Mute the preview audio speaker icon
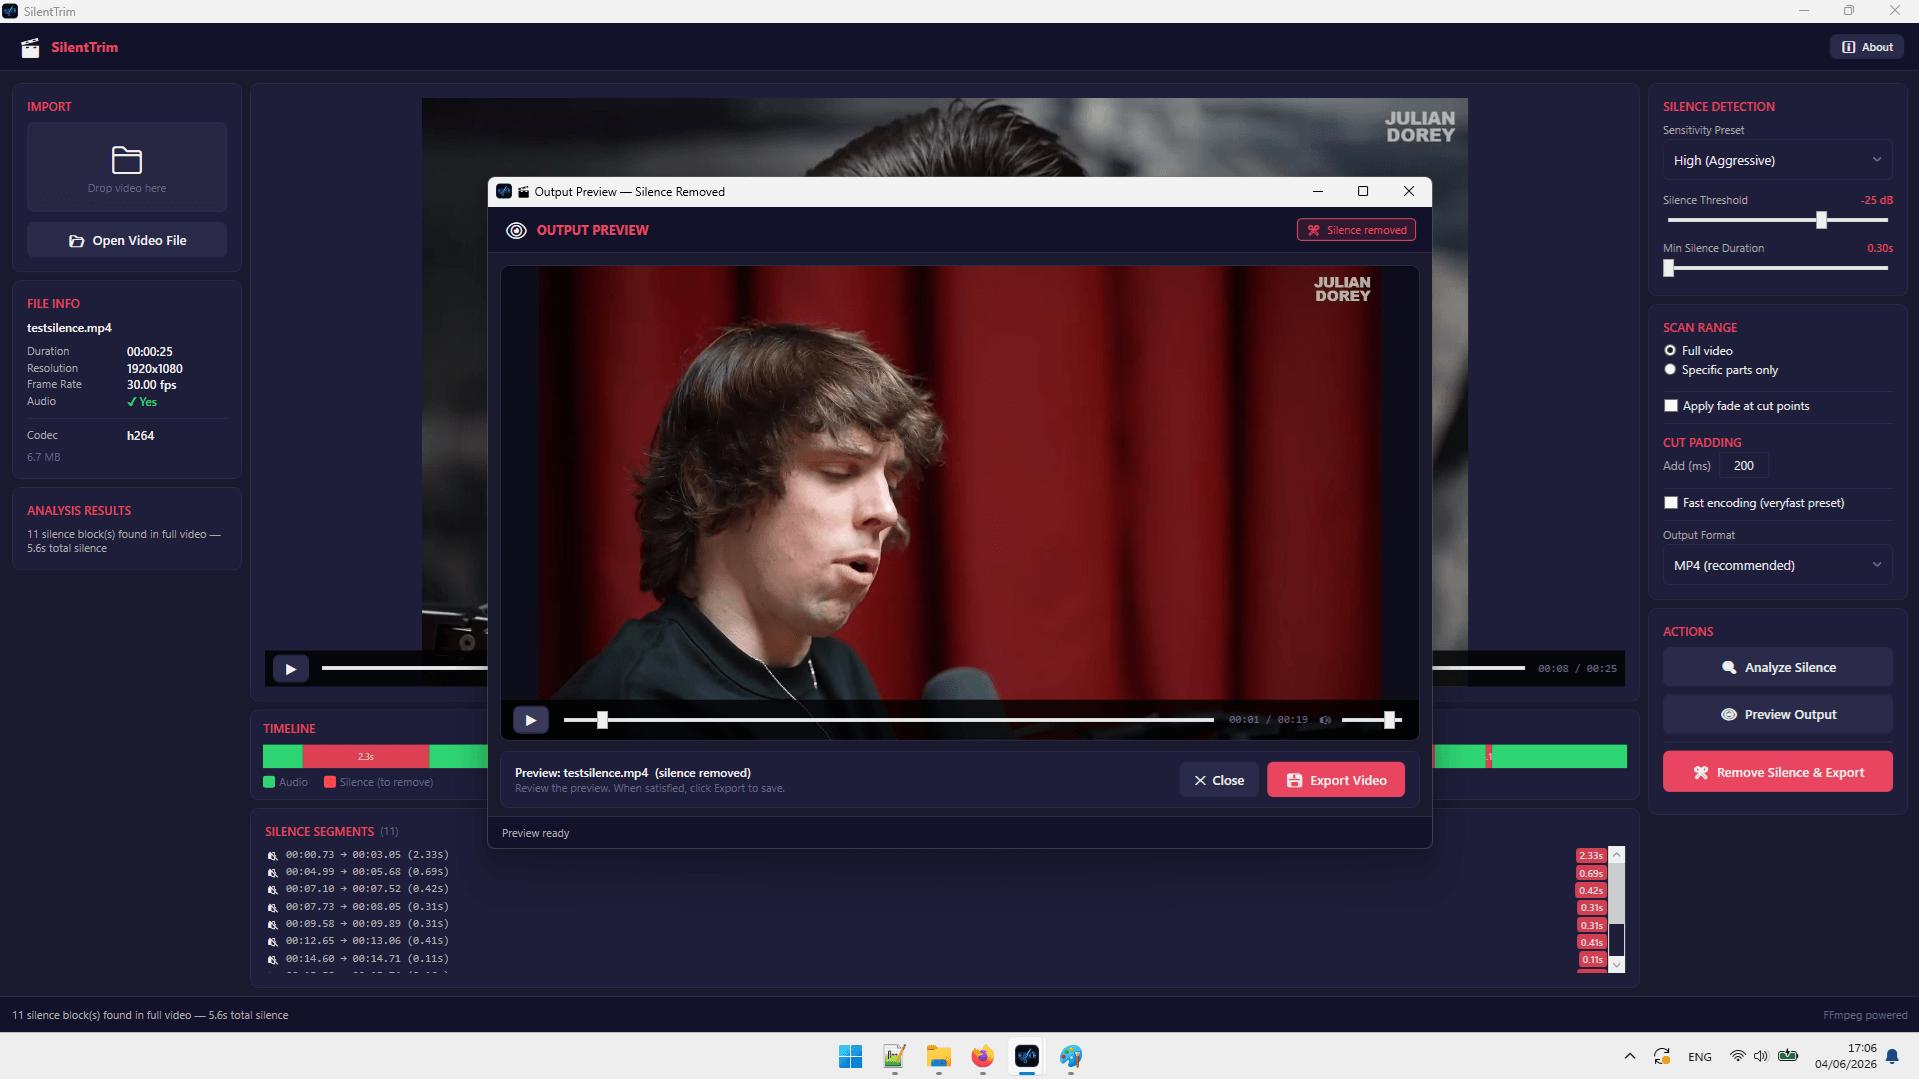The width and height of the screenshot is (1919, 1079). tap(1325, 719)
